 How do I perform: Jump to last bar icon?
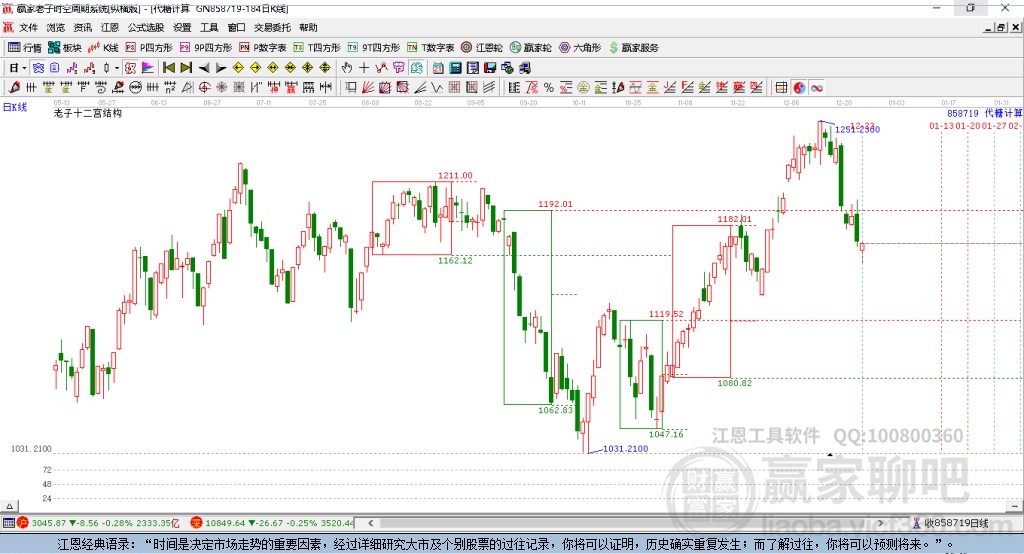[x=186, y=68]
